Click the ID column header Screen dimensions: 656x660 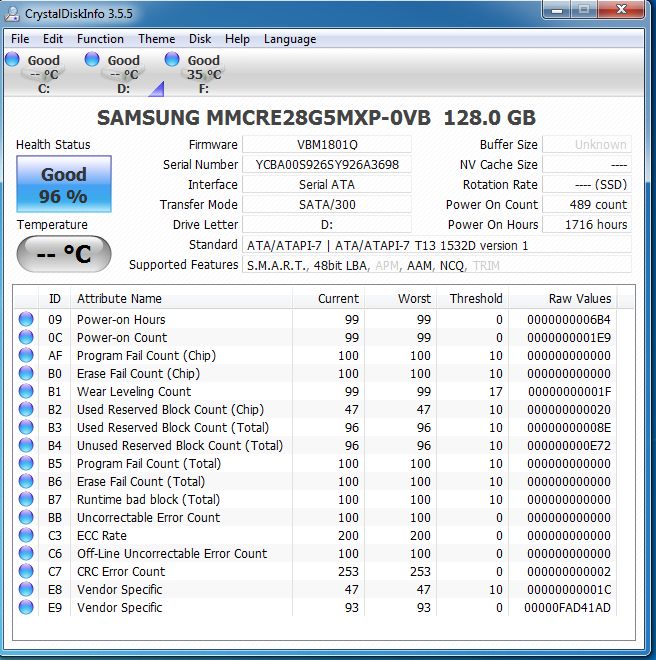(55, 298)
